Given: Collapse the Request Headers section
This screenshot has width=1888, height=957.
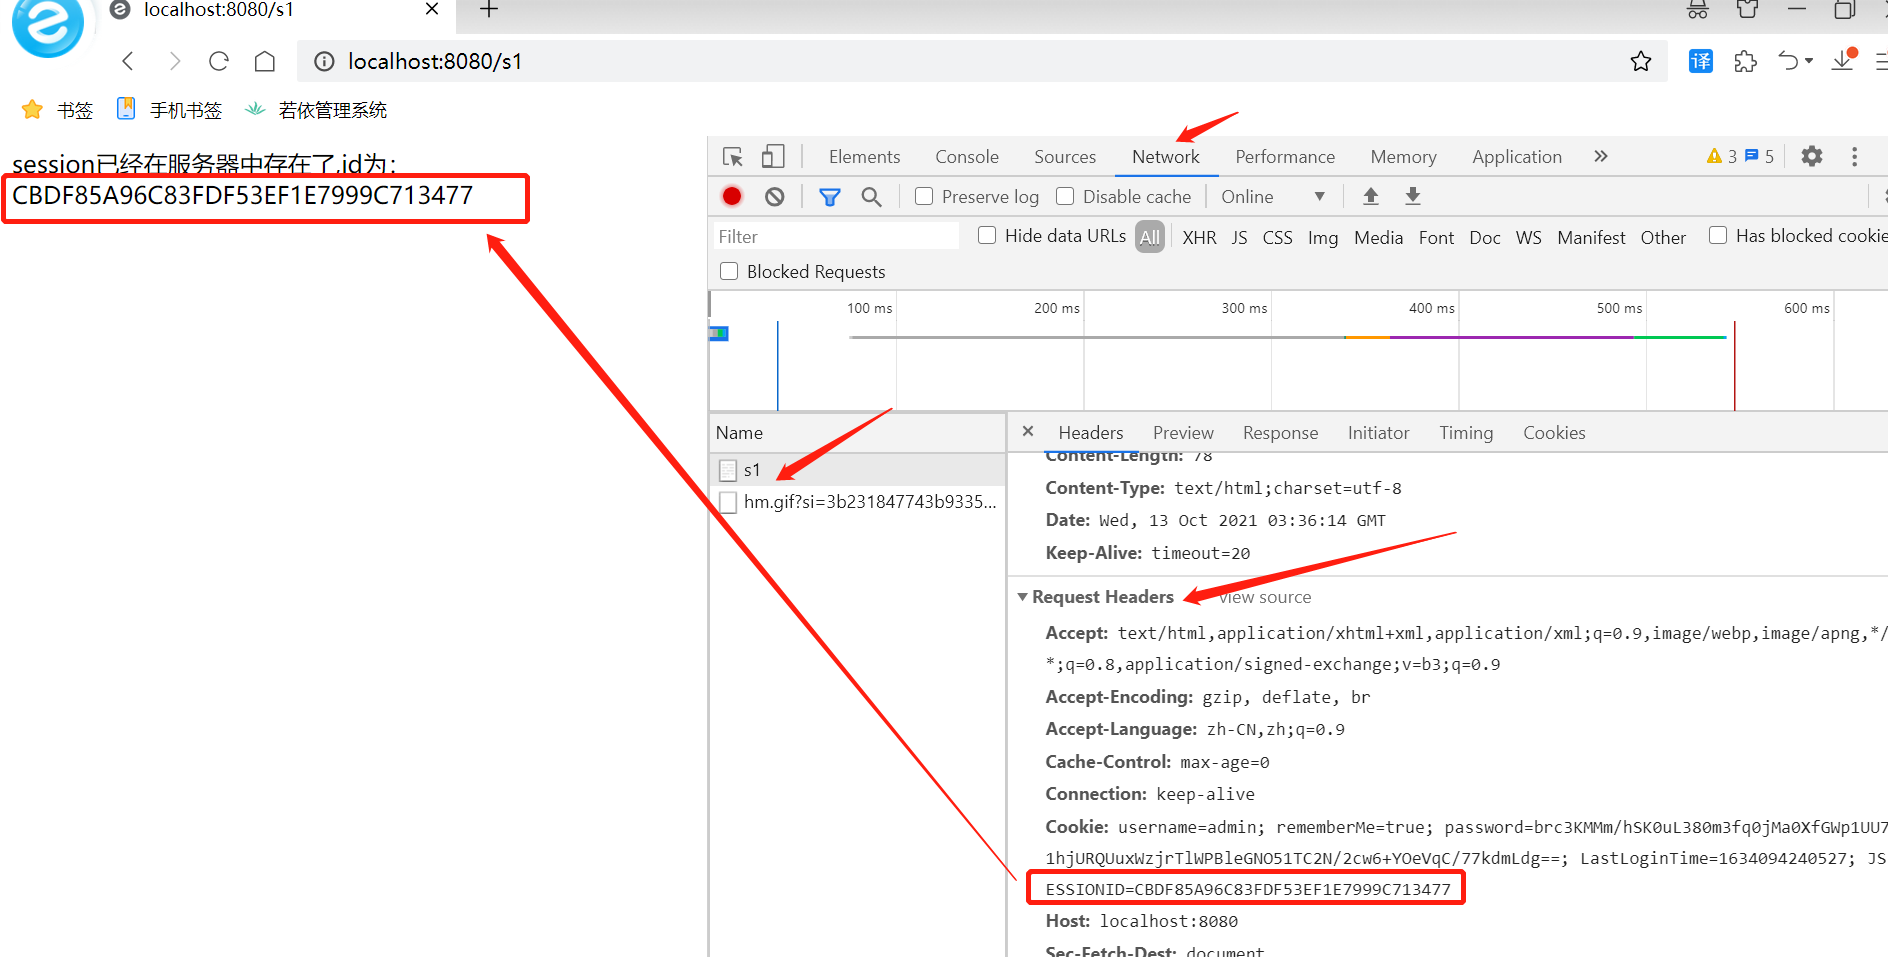Looking at the screenshot, I should pyautogui.click(x=1022, y=597).
